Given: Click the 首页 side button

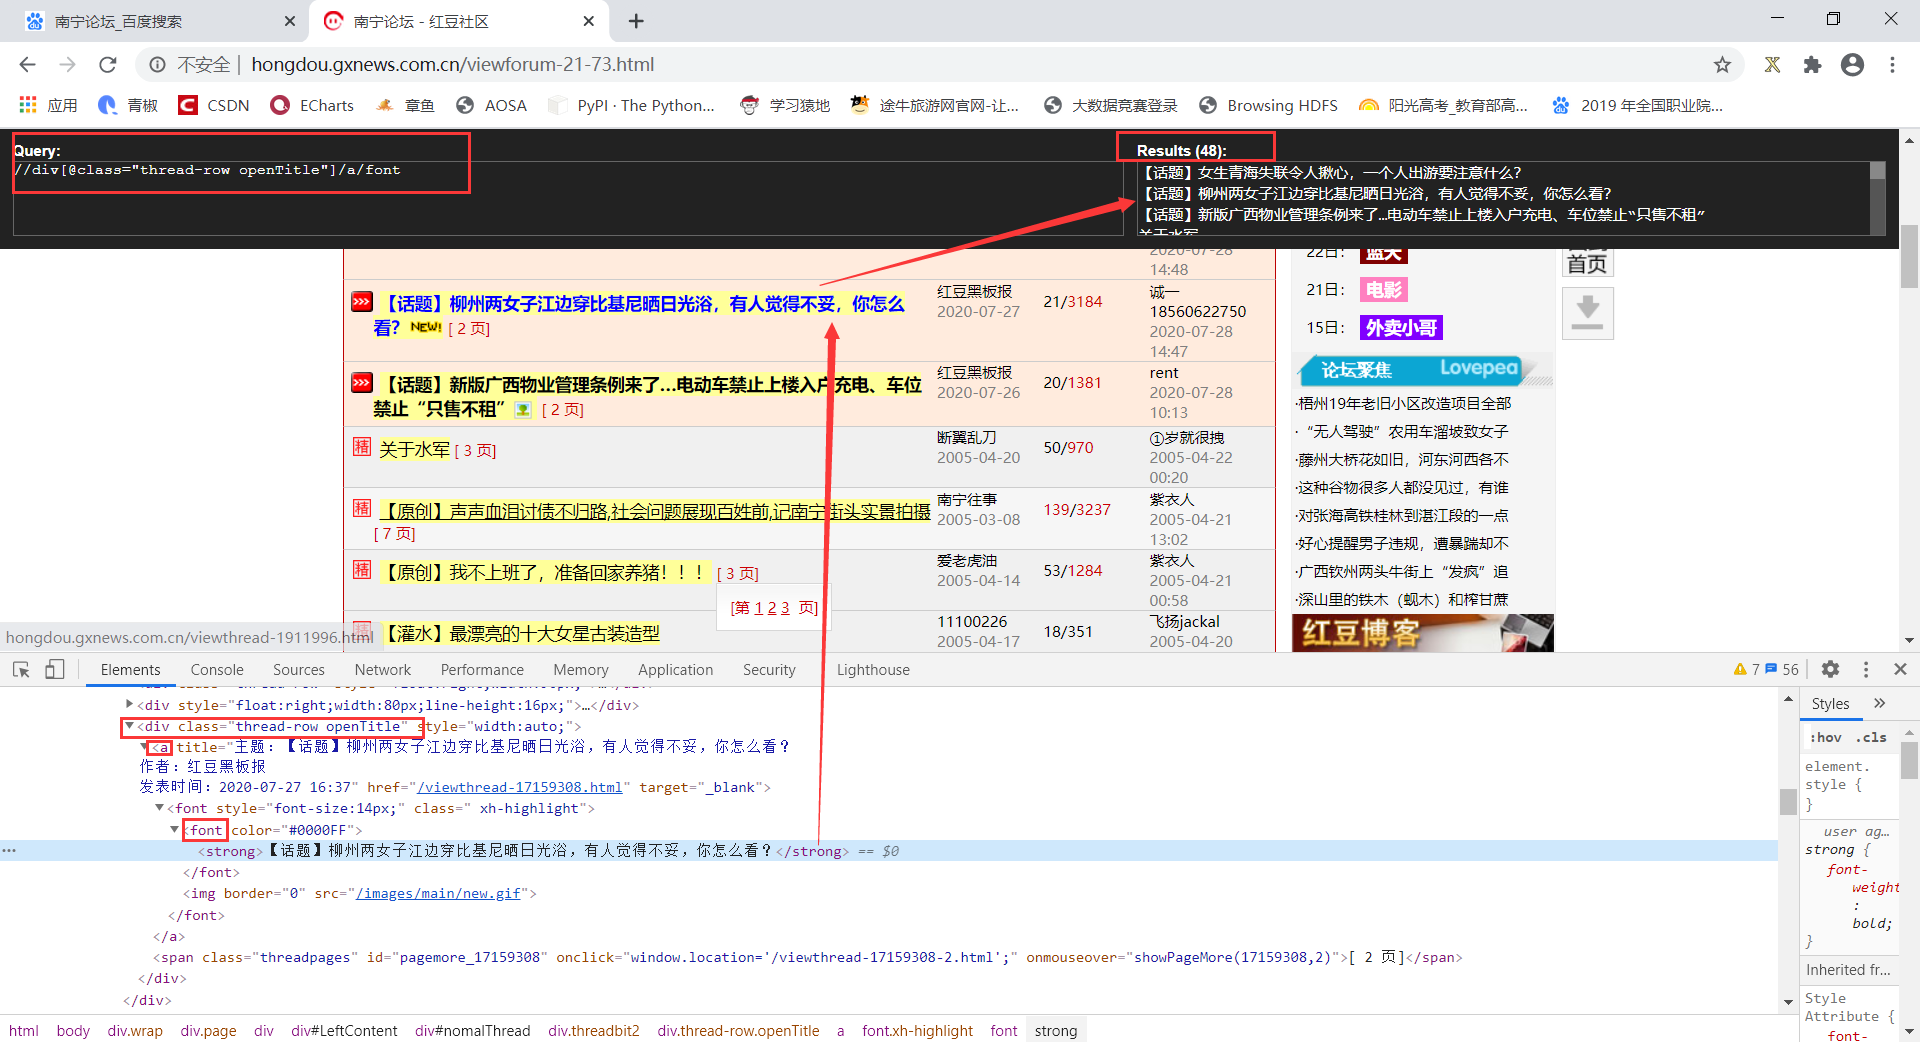Looking at the screenshot, I should 1587,262.
